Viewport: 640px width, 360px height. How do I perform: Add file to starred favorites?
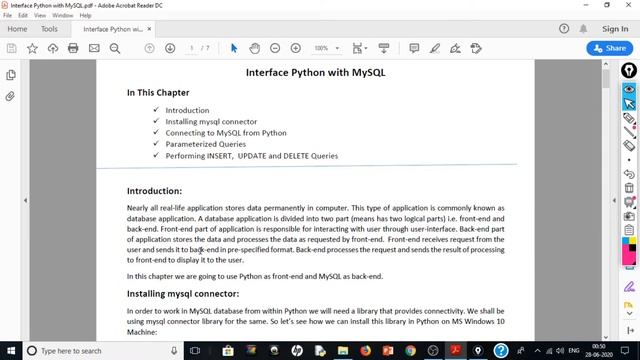tap(32, 49)
